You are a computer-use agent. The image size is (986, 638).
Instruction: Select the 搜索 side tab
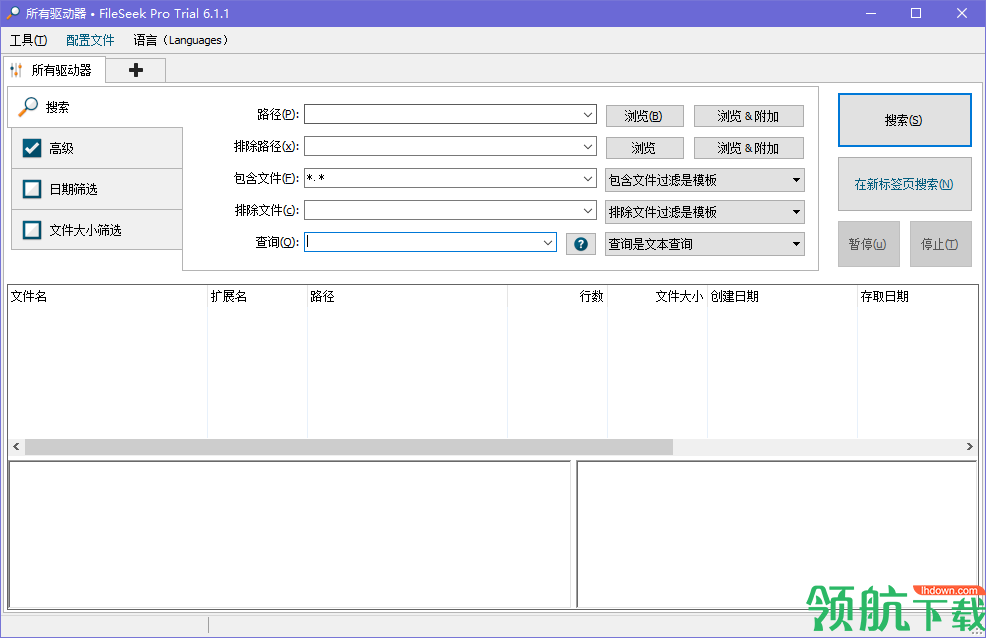[96, 107]
